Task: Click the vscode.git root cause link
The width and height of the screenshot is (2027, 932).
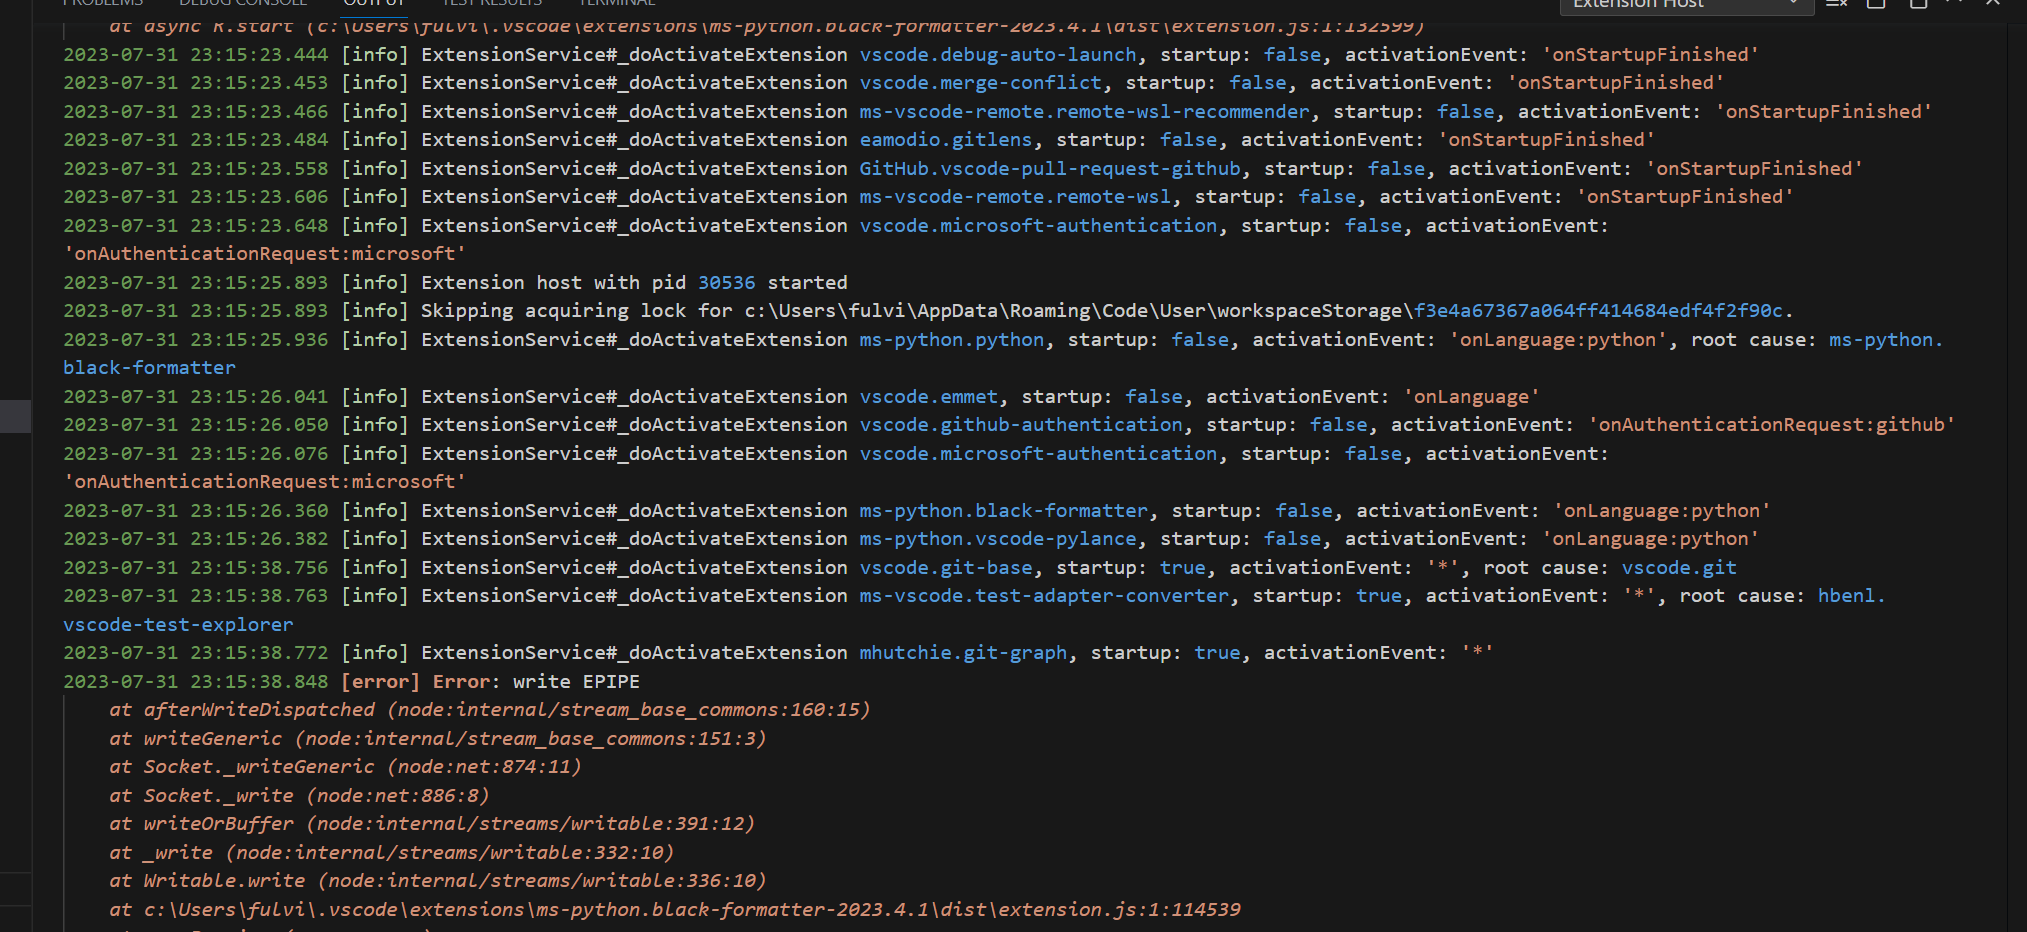Action: 1680,567
